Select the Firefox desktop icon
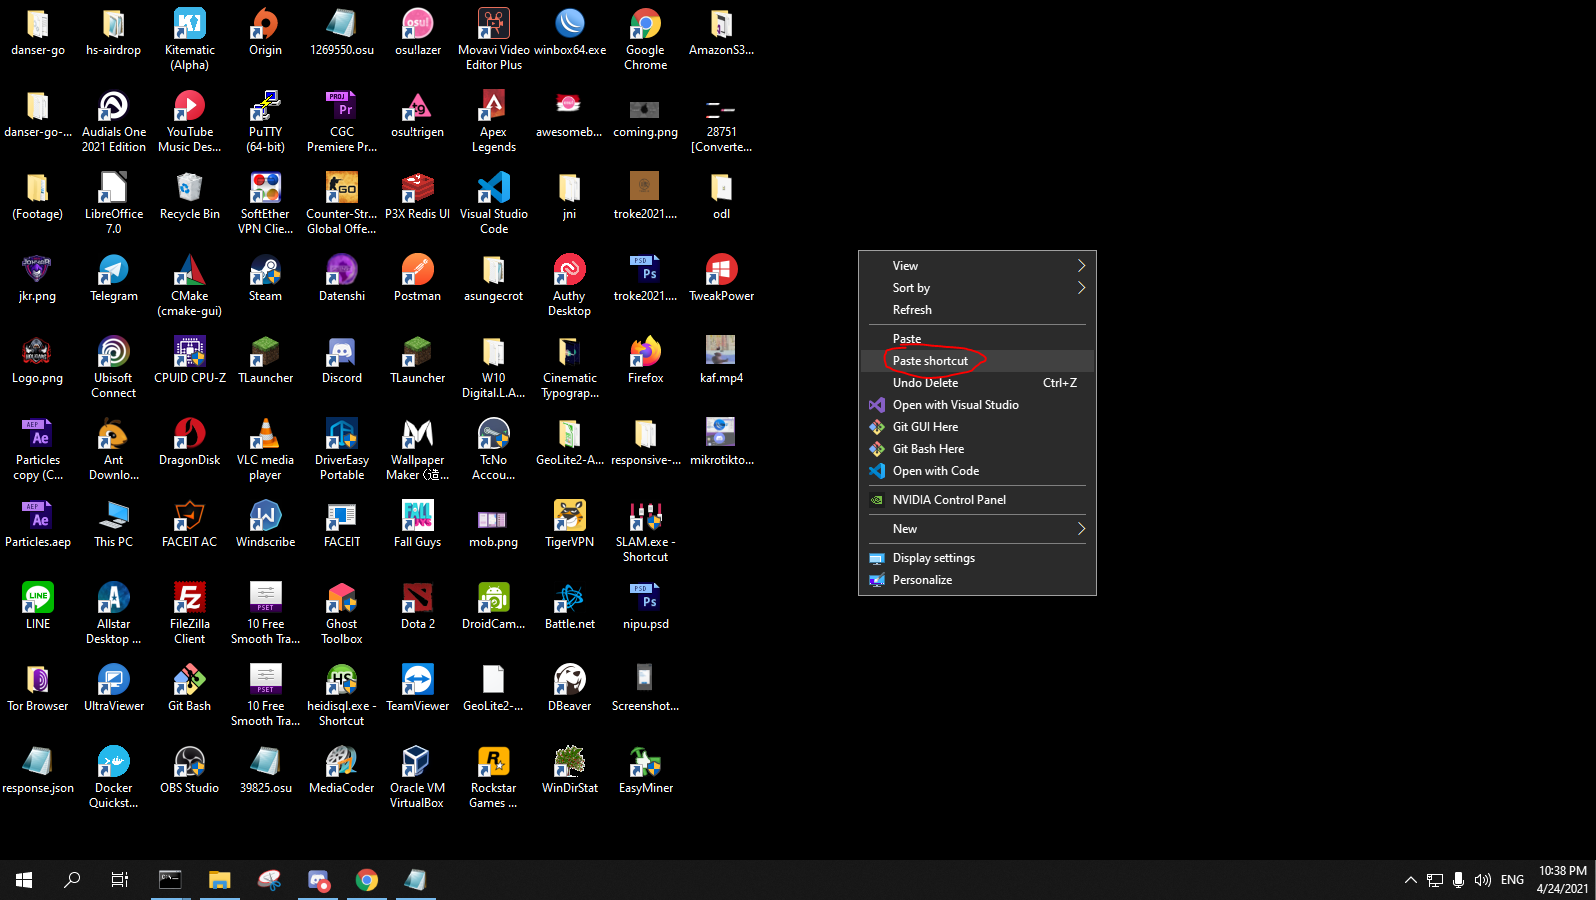The image size is (1596, 900). [645, 360]
